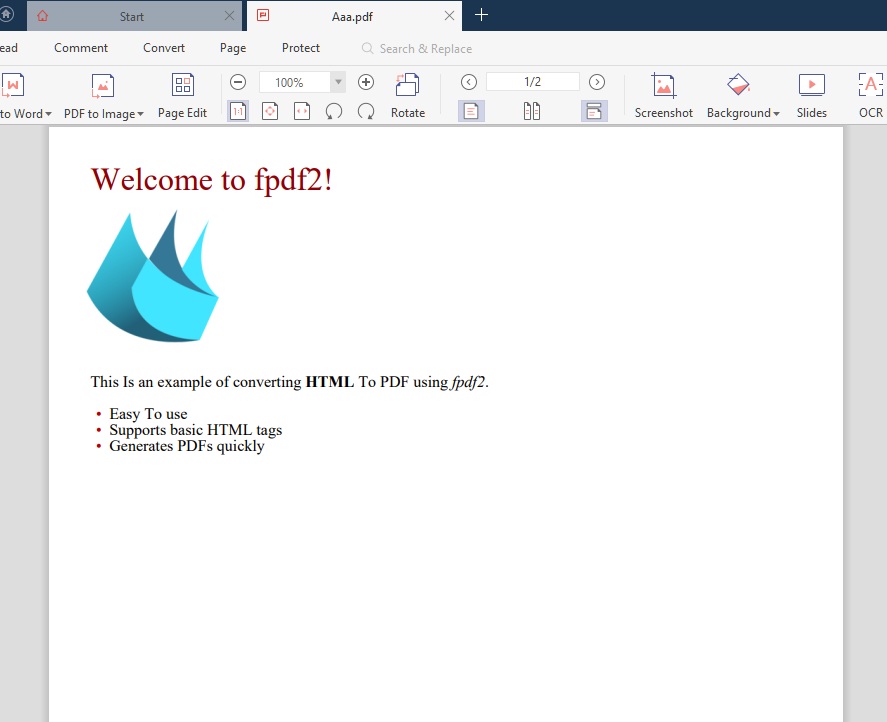Click the bold word HTML in paragraph
The image size is (887, 722).
click(330, 382)
